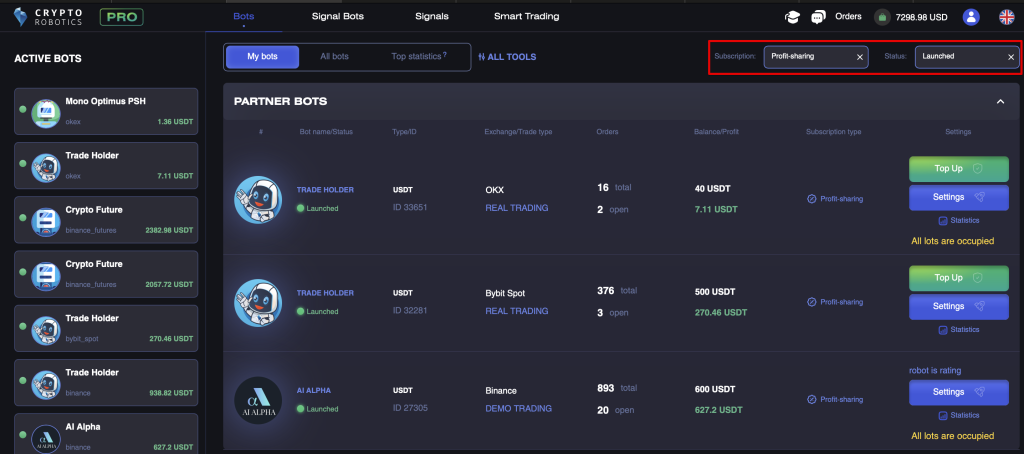The image size is (1024, 454).
Task: Open ALL TOOLS
Action: pos(507,57)
